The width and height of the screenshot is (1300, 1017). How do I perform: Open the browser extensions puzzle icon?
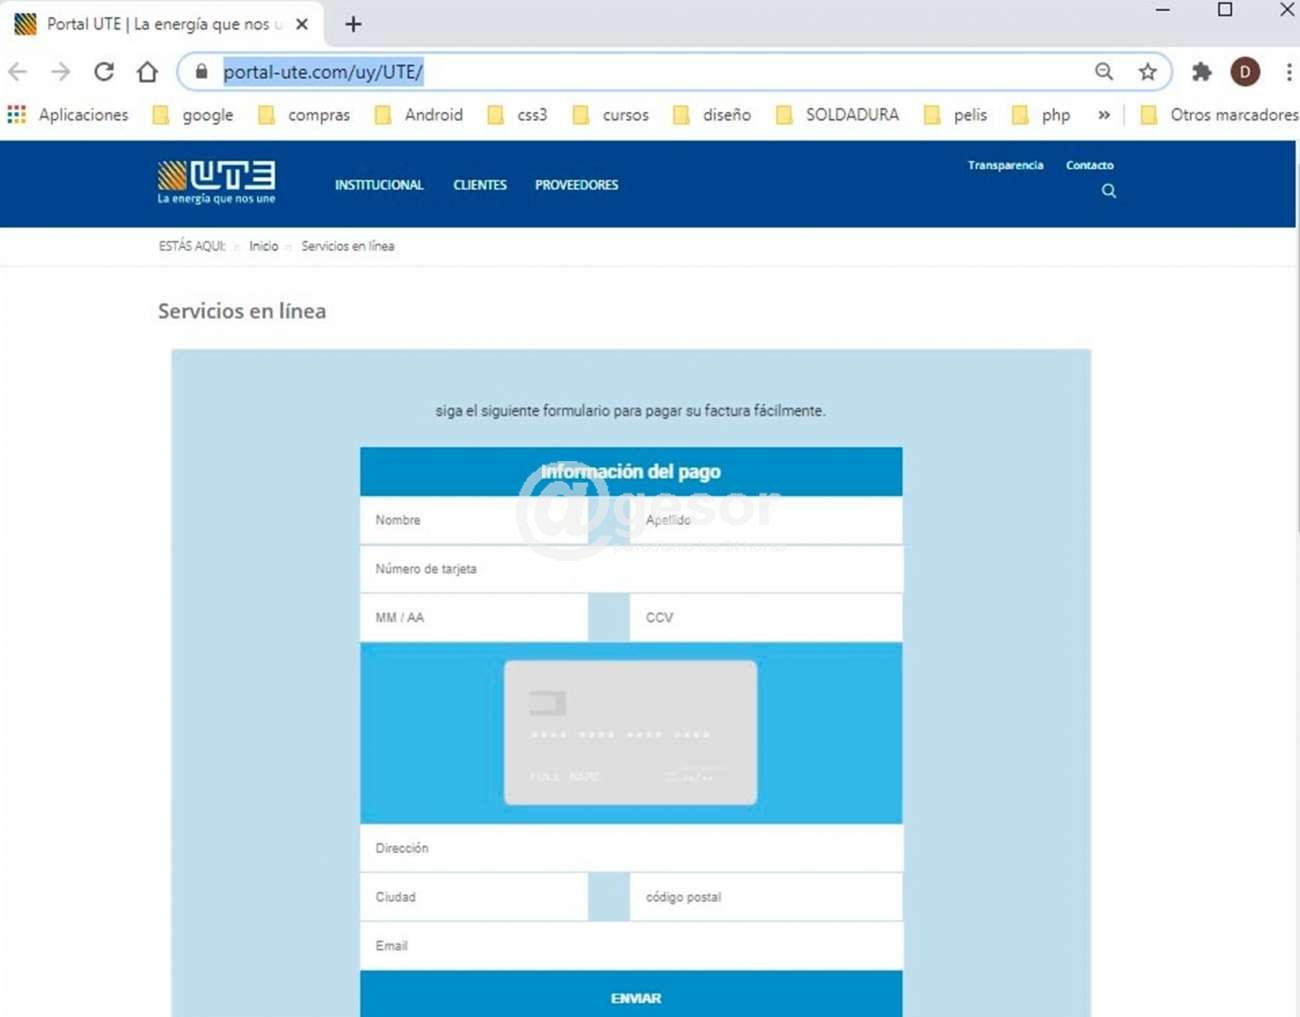[x=1201, y=72]
